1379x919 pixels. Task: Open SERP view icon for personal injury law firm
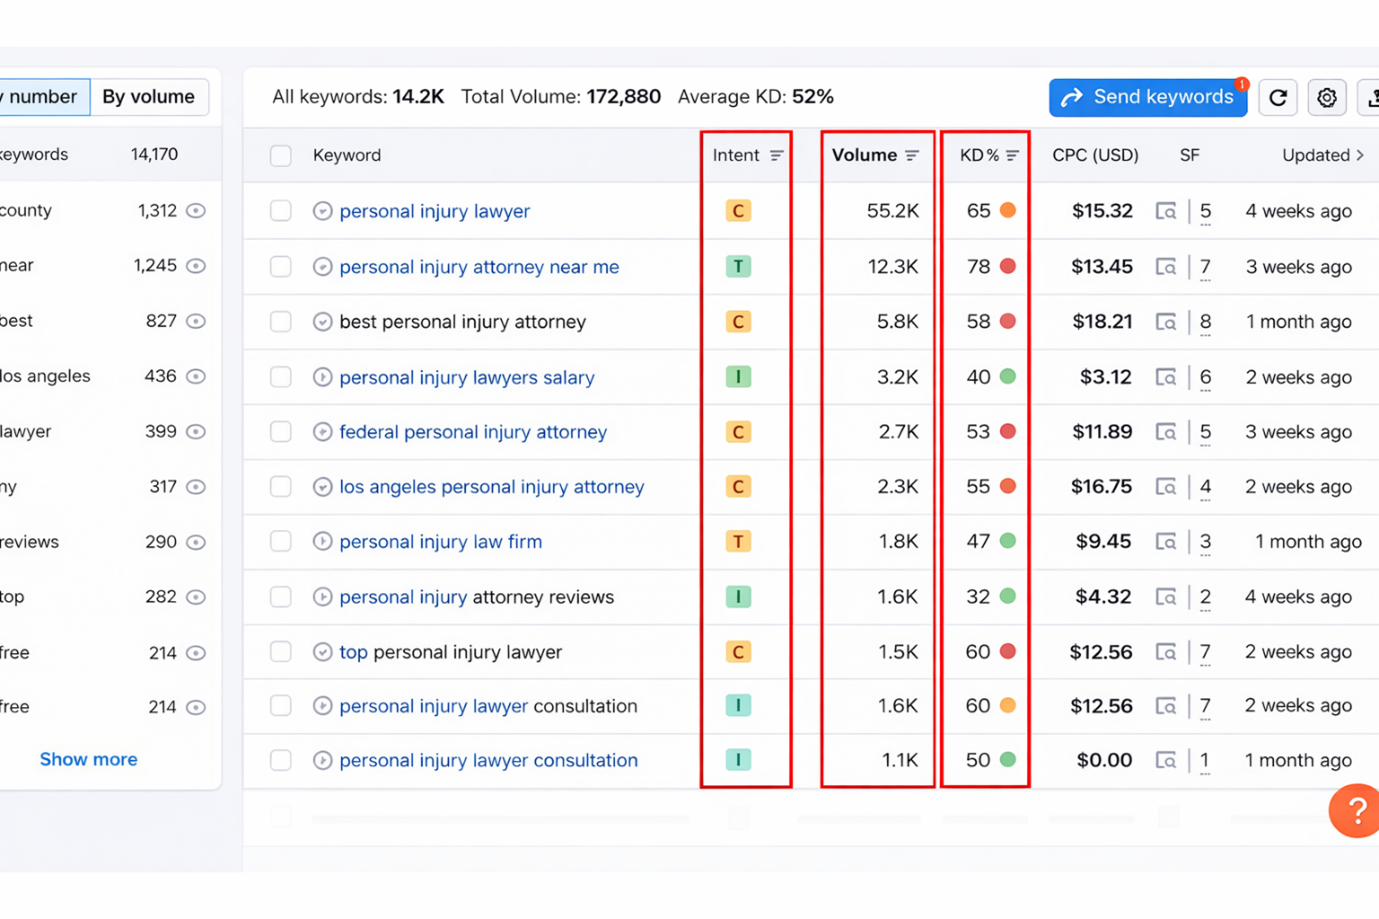click(x=1166, y=542)
